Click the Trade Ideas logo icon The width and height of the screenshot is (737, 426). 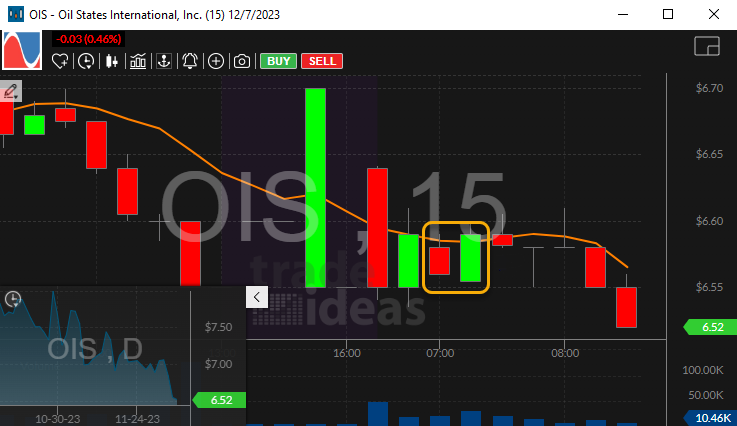pos(22,50)
